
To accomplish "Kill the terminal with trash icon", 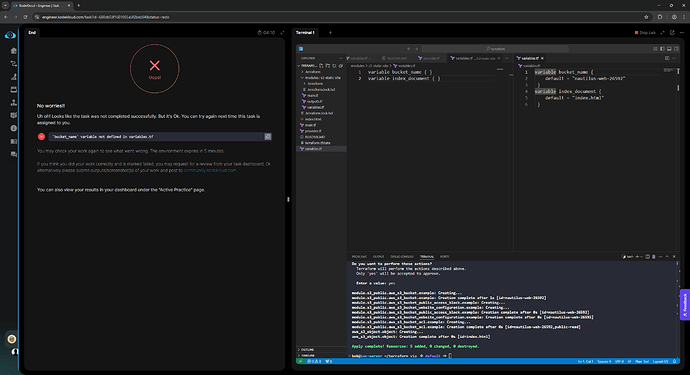I will tap(653, 257).
